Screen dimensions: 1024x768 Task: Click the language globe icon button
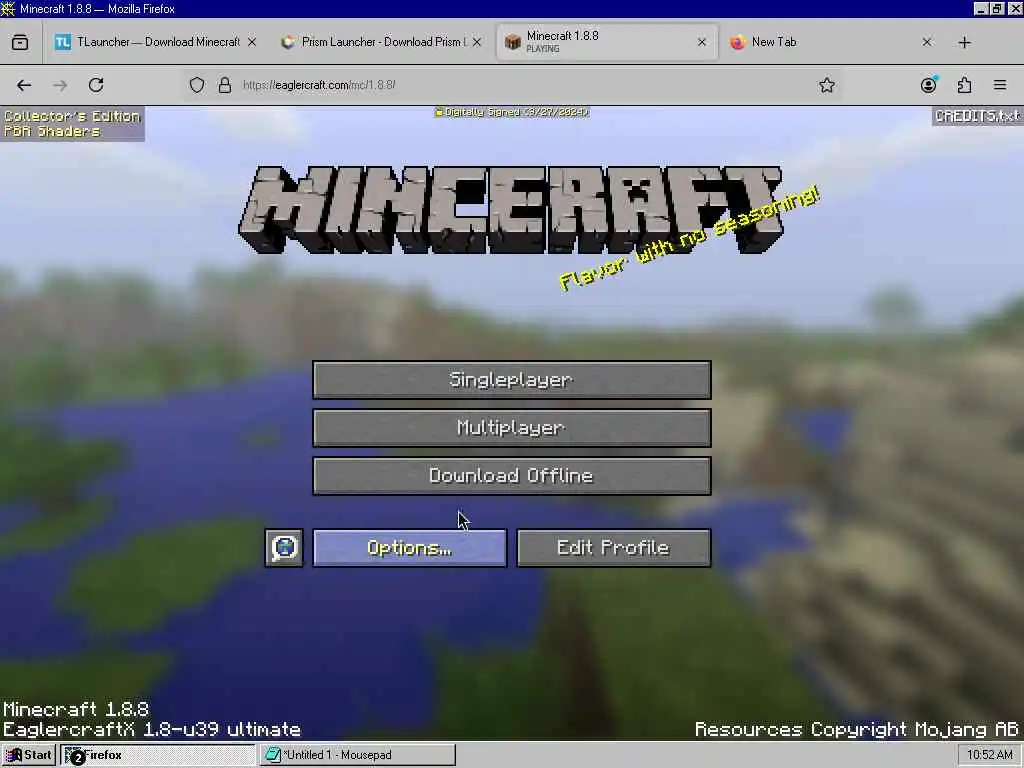[284, 548]
